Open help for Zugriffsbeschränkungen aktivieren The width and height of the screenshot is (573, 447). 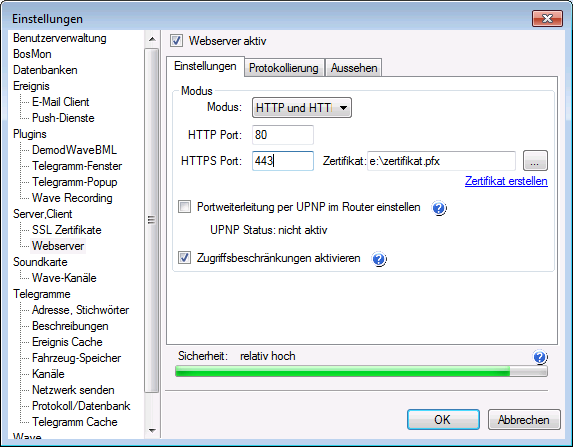click(379, 259)
